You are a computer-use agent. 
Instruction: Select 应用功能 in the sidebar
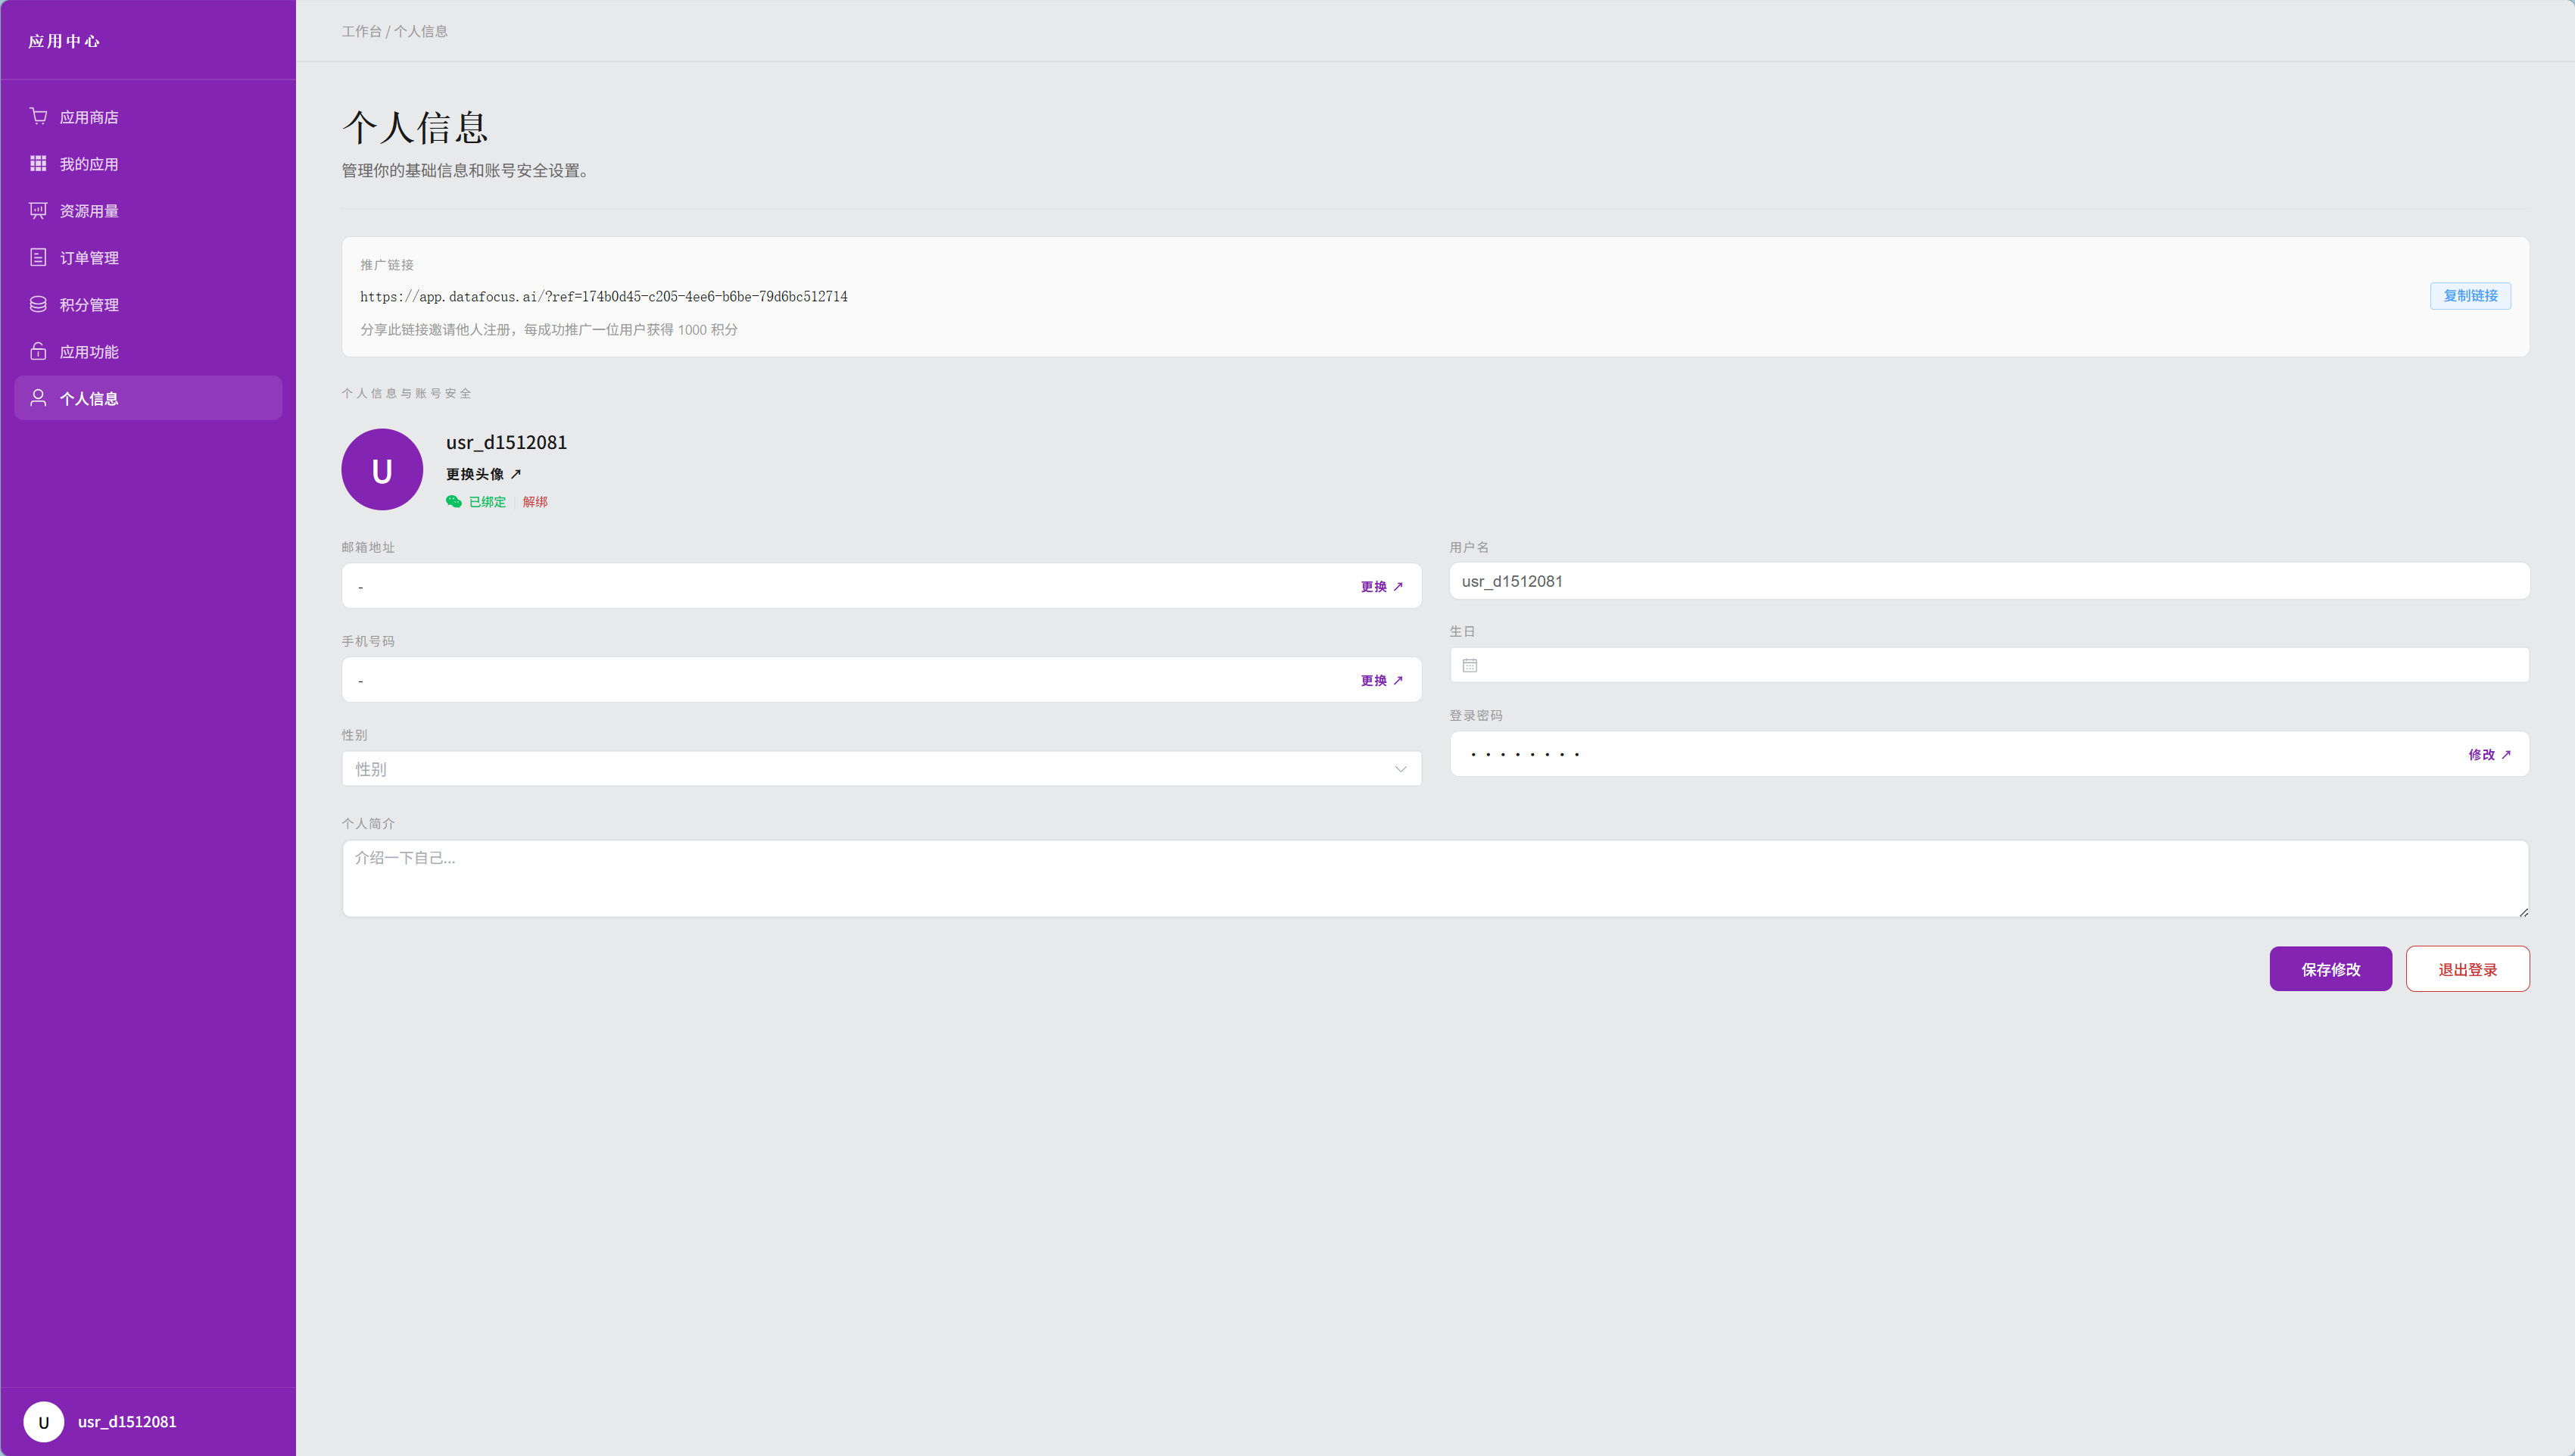point(148,352)
